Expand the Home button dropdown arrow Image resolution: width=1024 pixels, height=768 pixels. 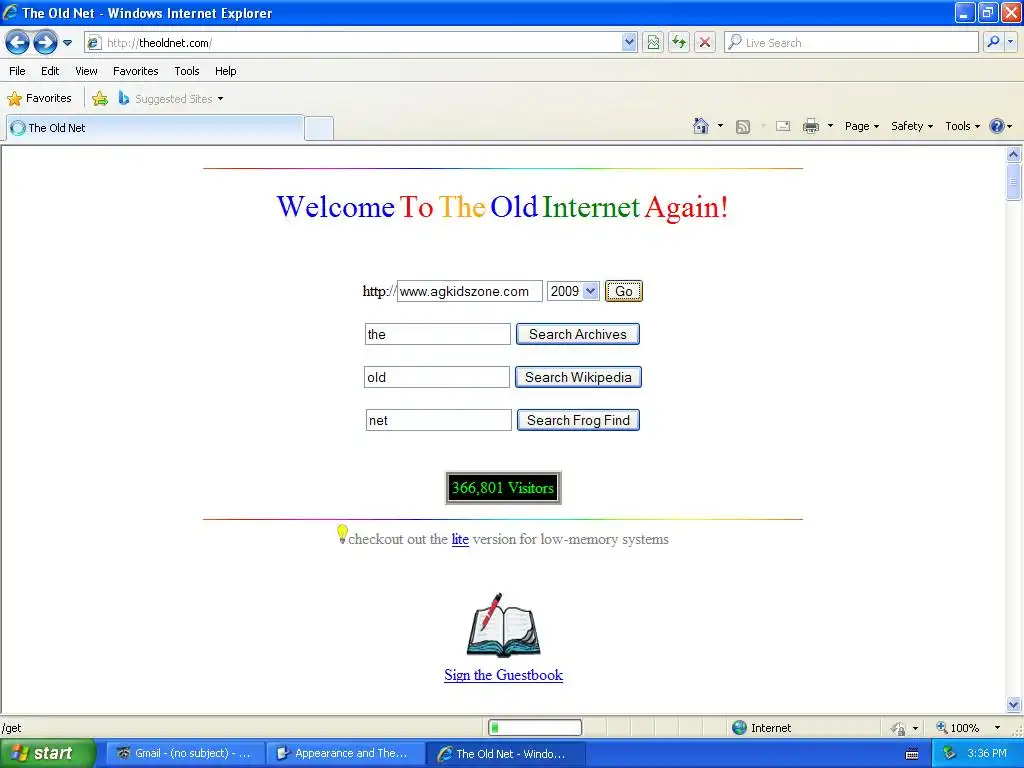(x=720, y=126)
